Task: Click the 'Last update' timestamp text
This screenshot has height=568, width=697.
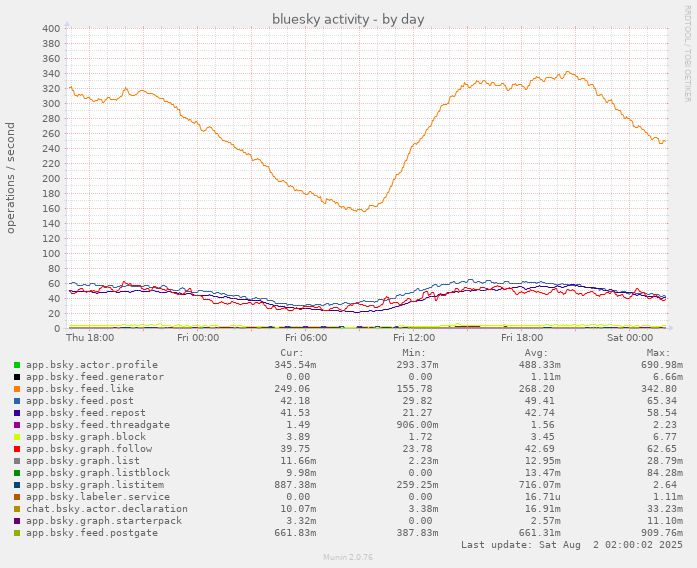Action: [x=572, y=545]
